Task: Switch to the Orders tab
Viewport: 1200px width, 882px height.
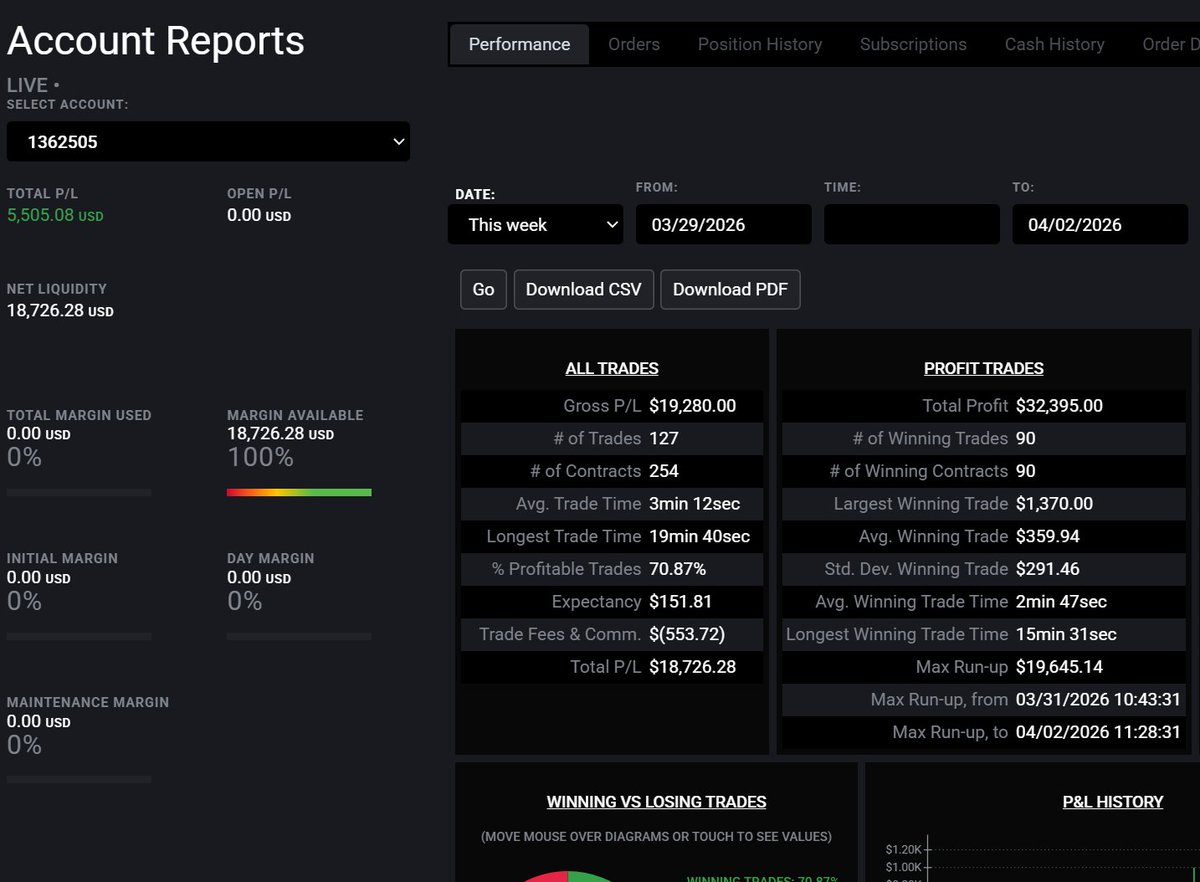Action: (634, 44)
